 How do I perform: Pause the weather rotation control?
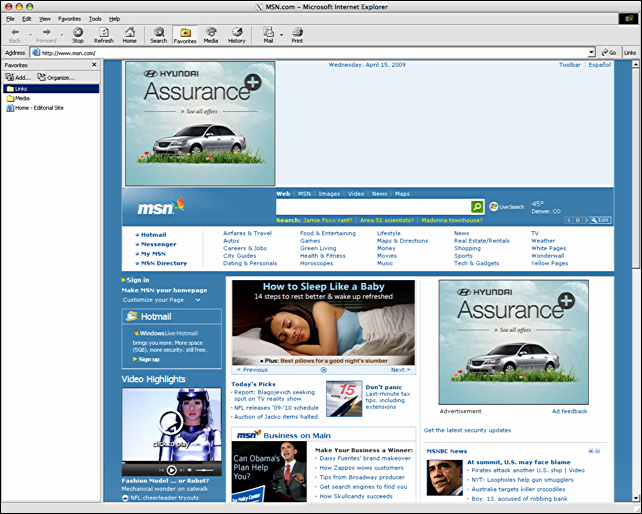coord(578,220)
